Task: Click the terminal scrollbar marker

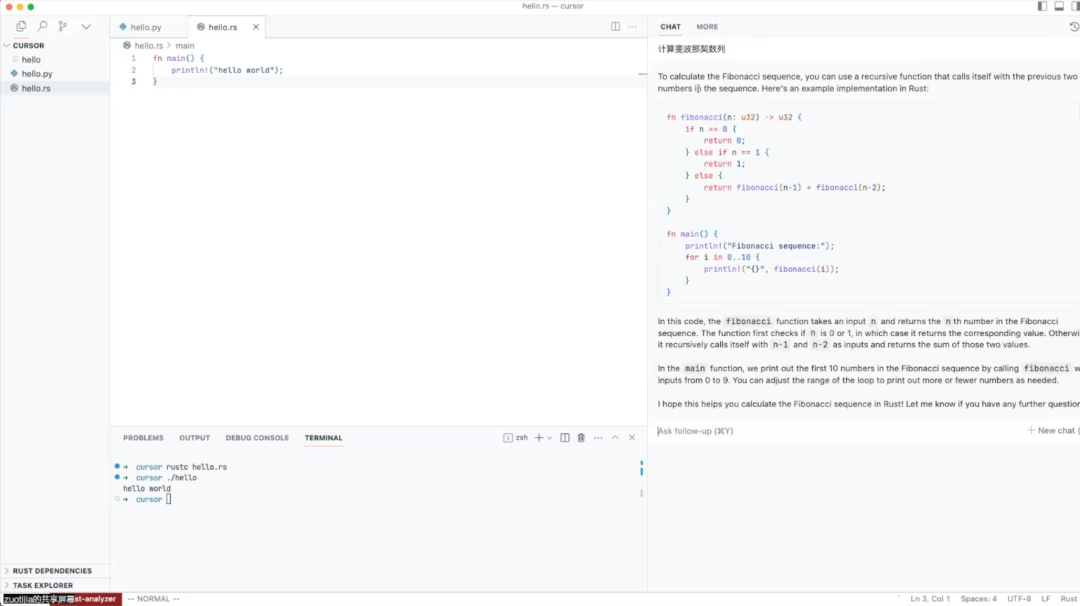Action: click(x=641, y=468)
